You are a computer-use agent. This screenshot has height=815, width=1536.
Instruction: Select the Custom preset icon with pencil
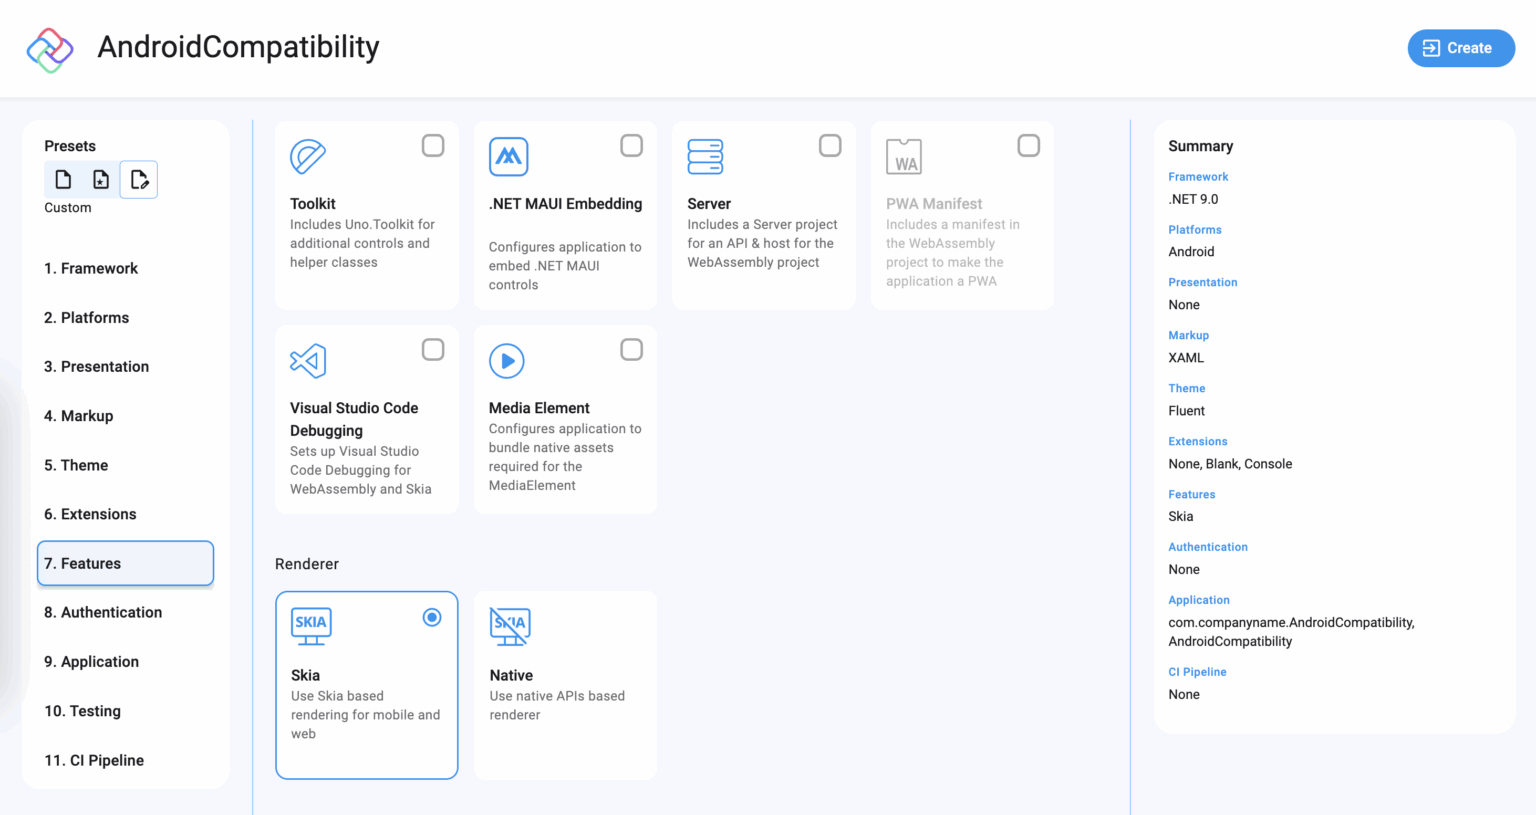[x=139, y=180]
